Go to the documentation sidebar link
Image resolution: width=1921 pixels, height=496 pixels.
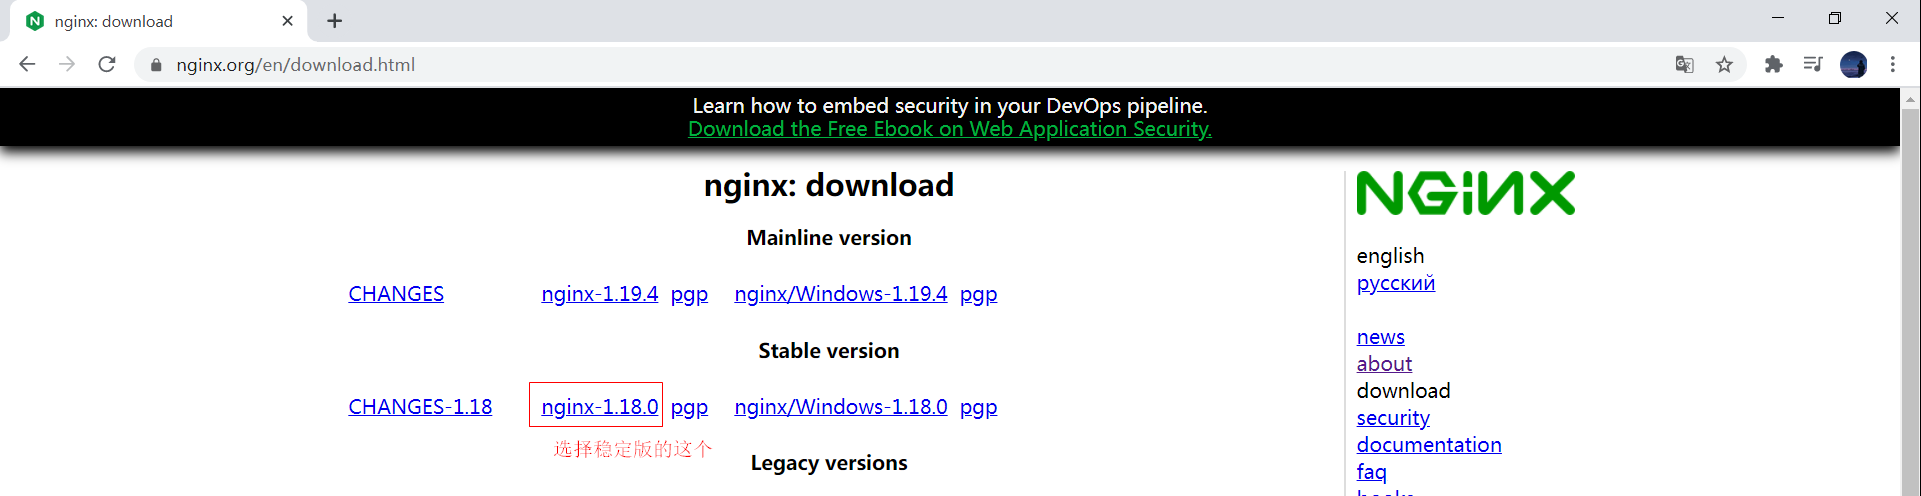tap(1428, 445)
